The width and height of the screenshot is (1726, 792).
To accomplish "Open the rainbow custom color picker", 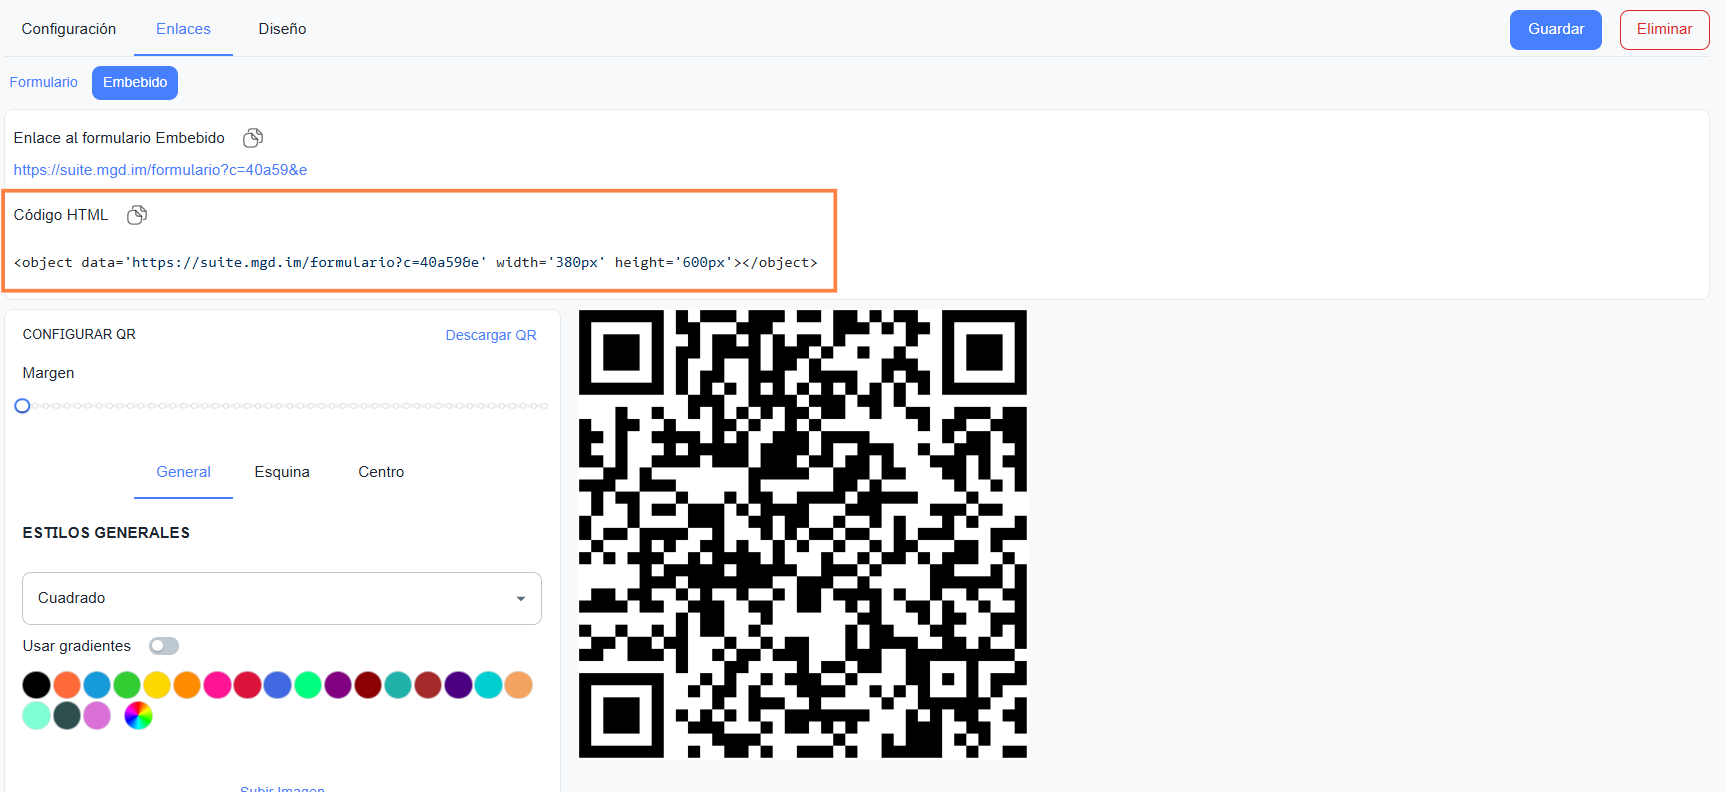I will [x=138, y=716].
